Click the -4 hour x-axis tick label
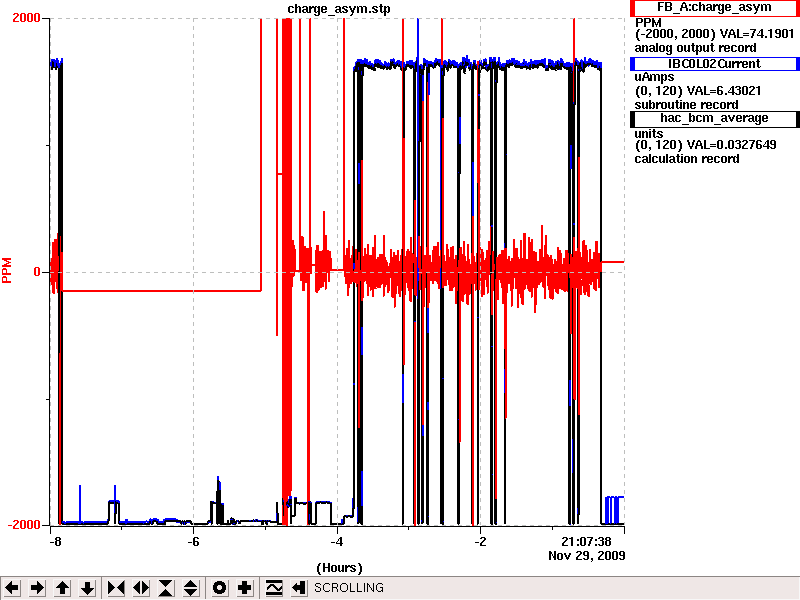Viewport: 800px width, 600px height. point(337,541)
